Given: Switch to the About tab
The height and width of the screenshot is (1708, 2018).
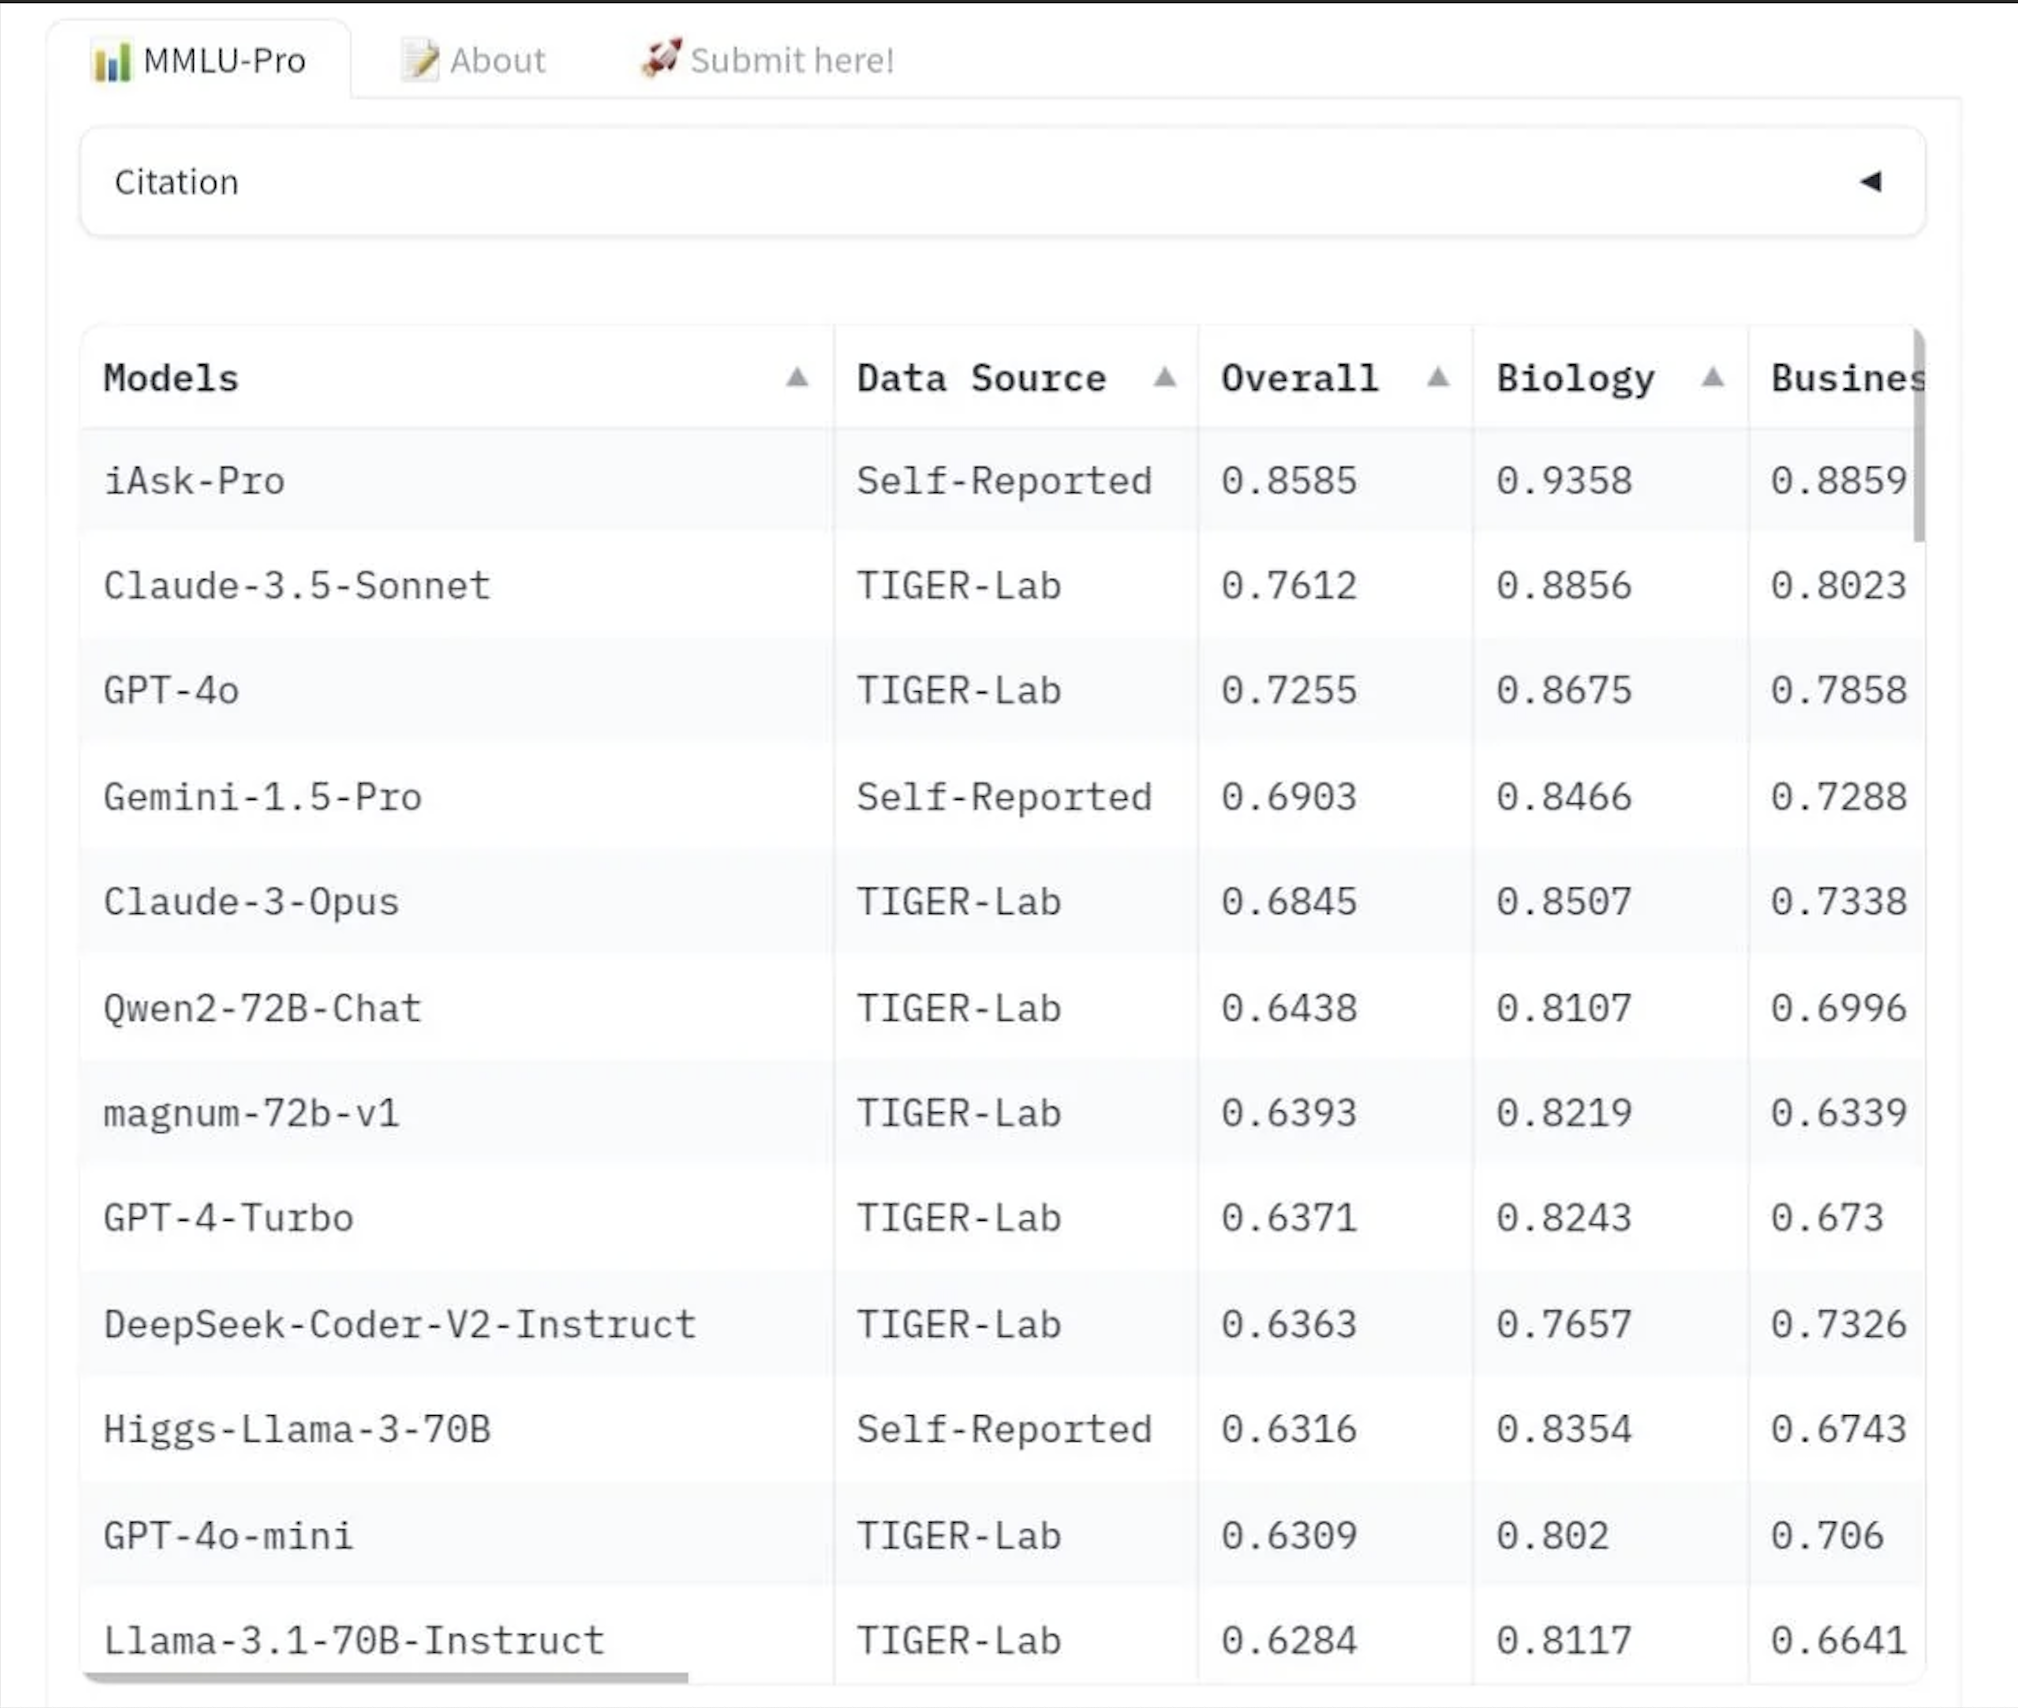Looking at the screenshot, I should 497,61.
